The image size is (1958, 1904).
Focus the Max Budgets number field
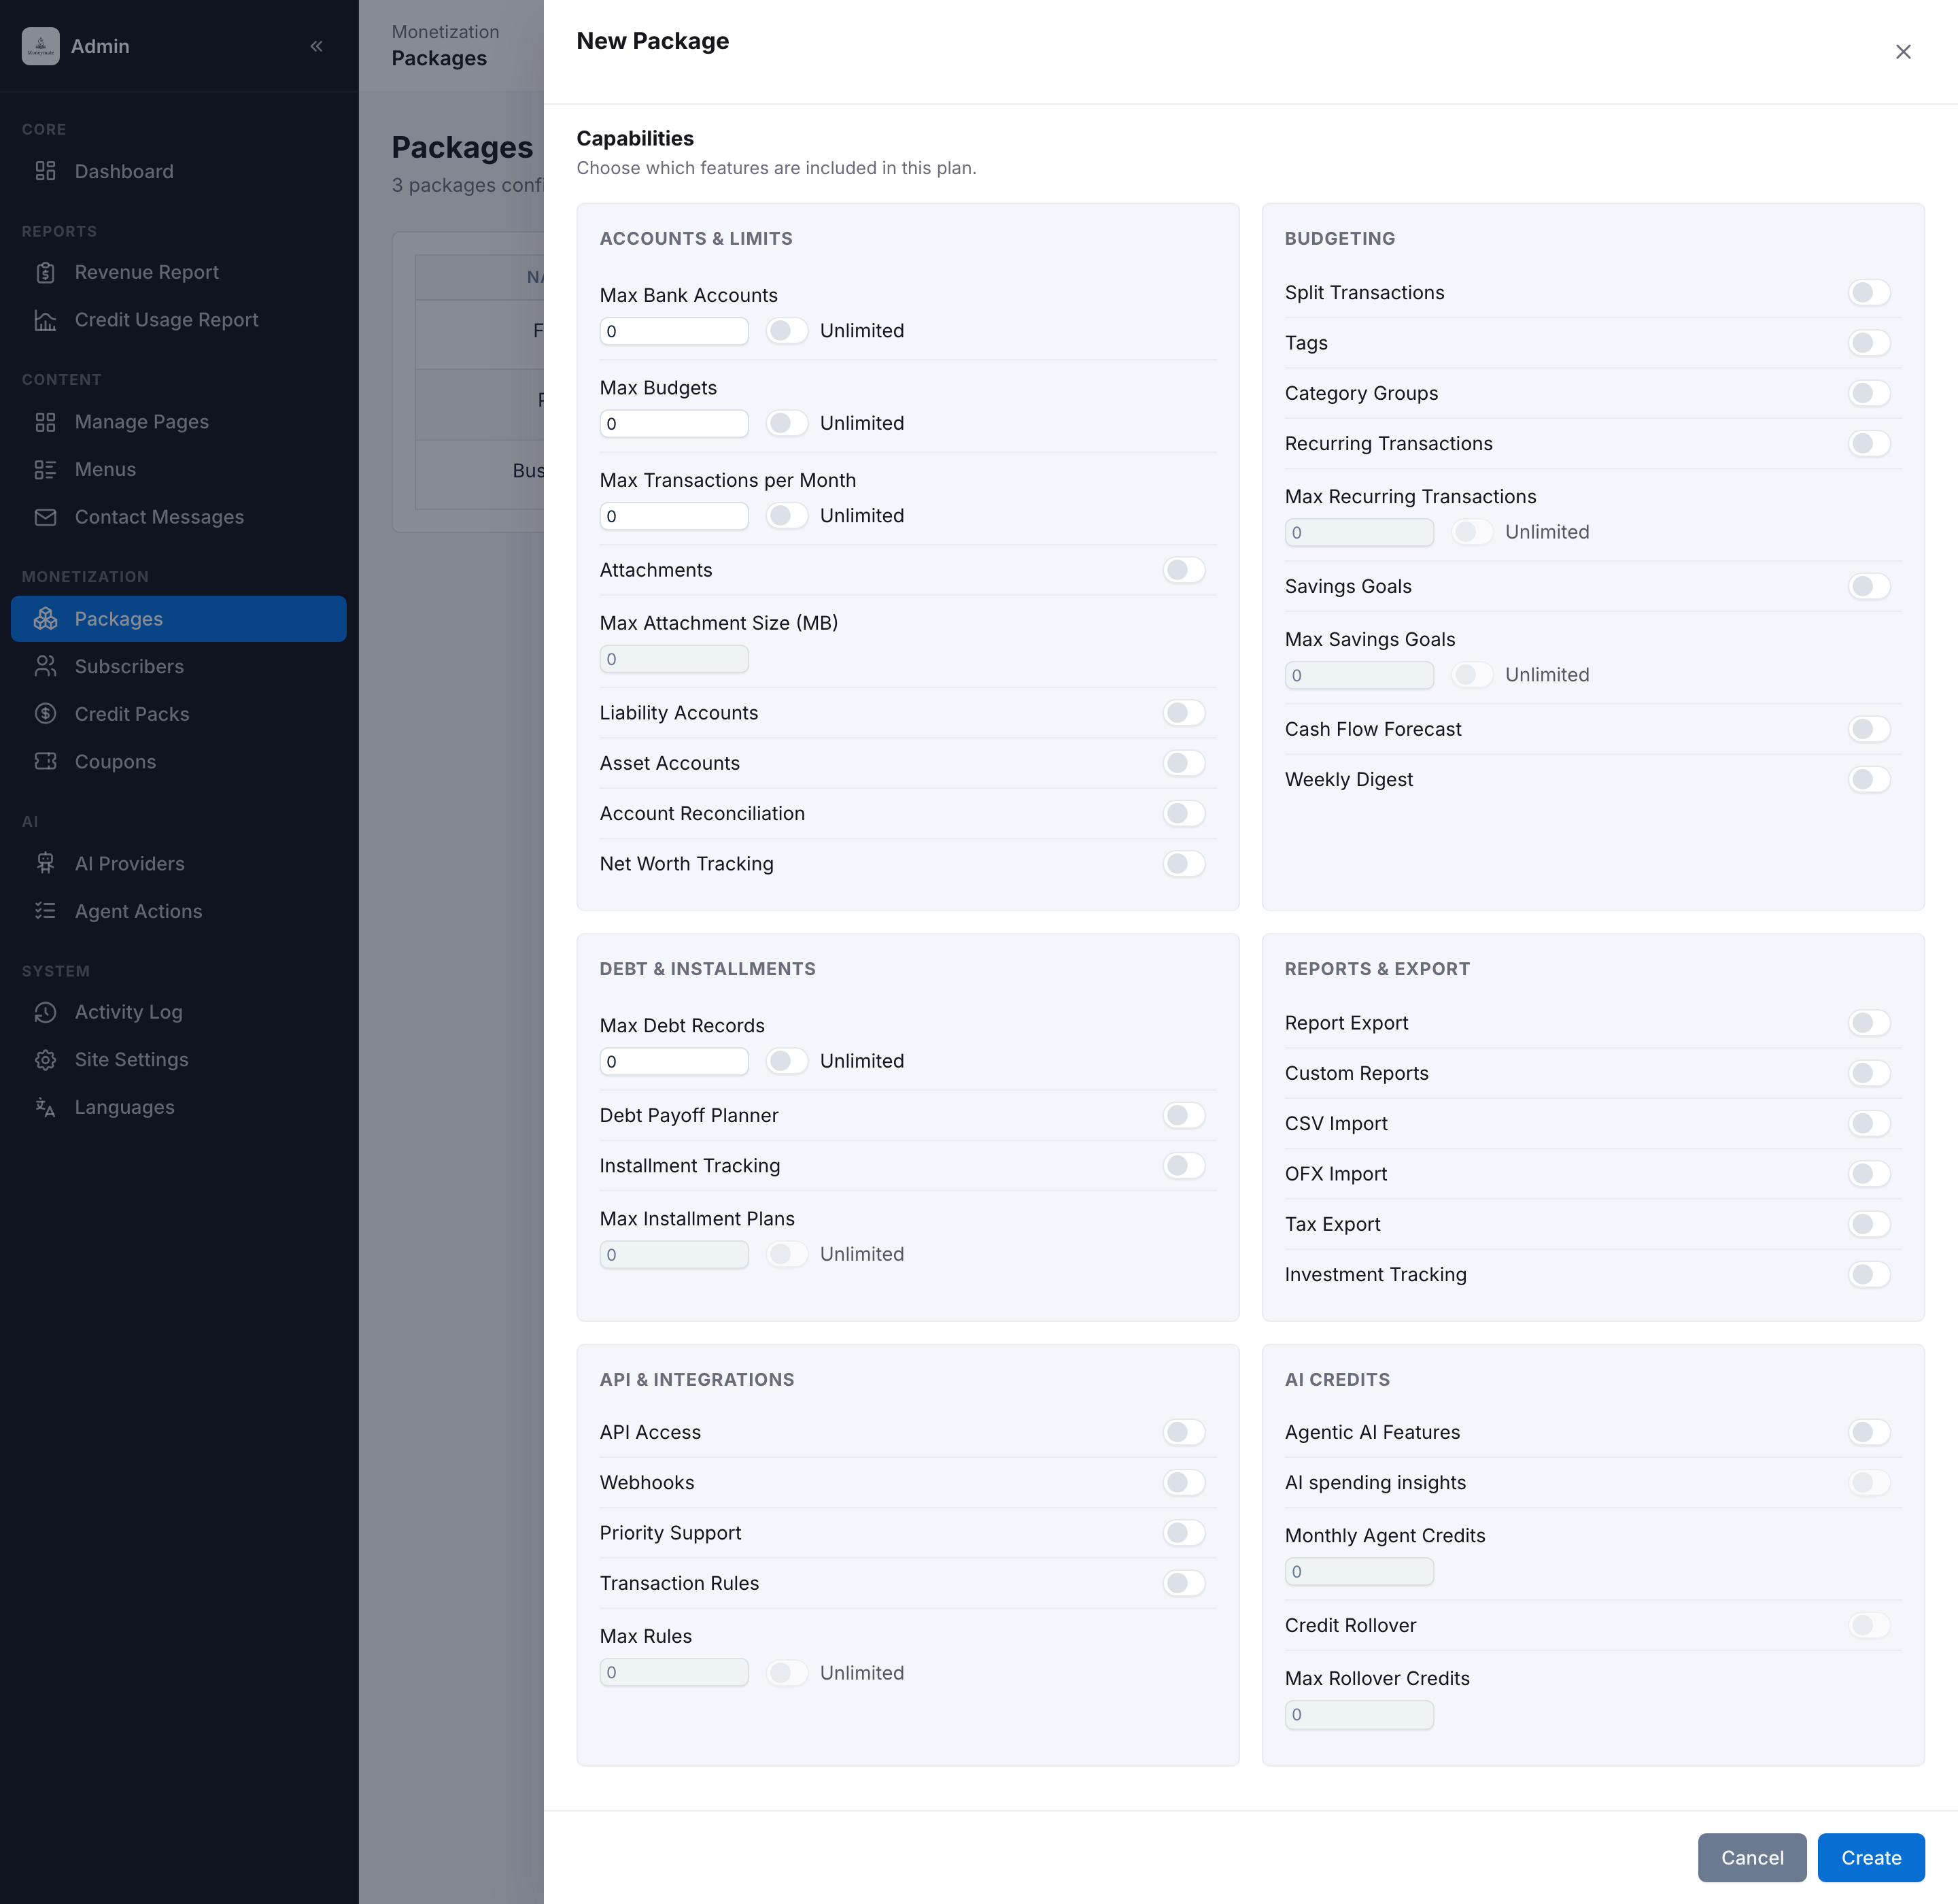(x=674, y=423)
